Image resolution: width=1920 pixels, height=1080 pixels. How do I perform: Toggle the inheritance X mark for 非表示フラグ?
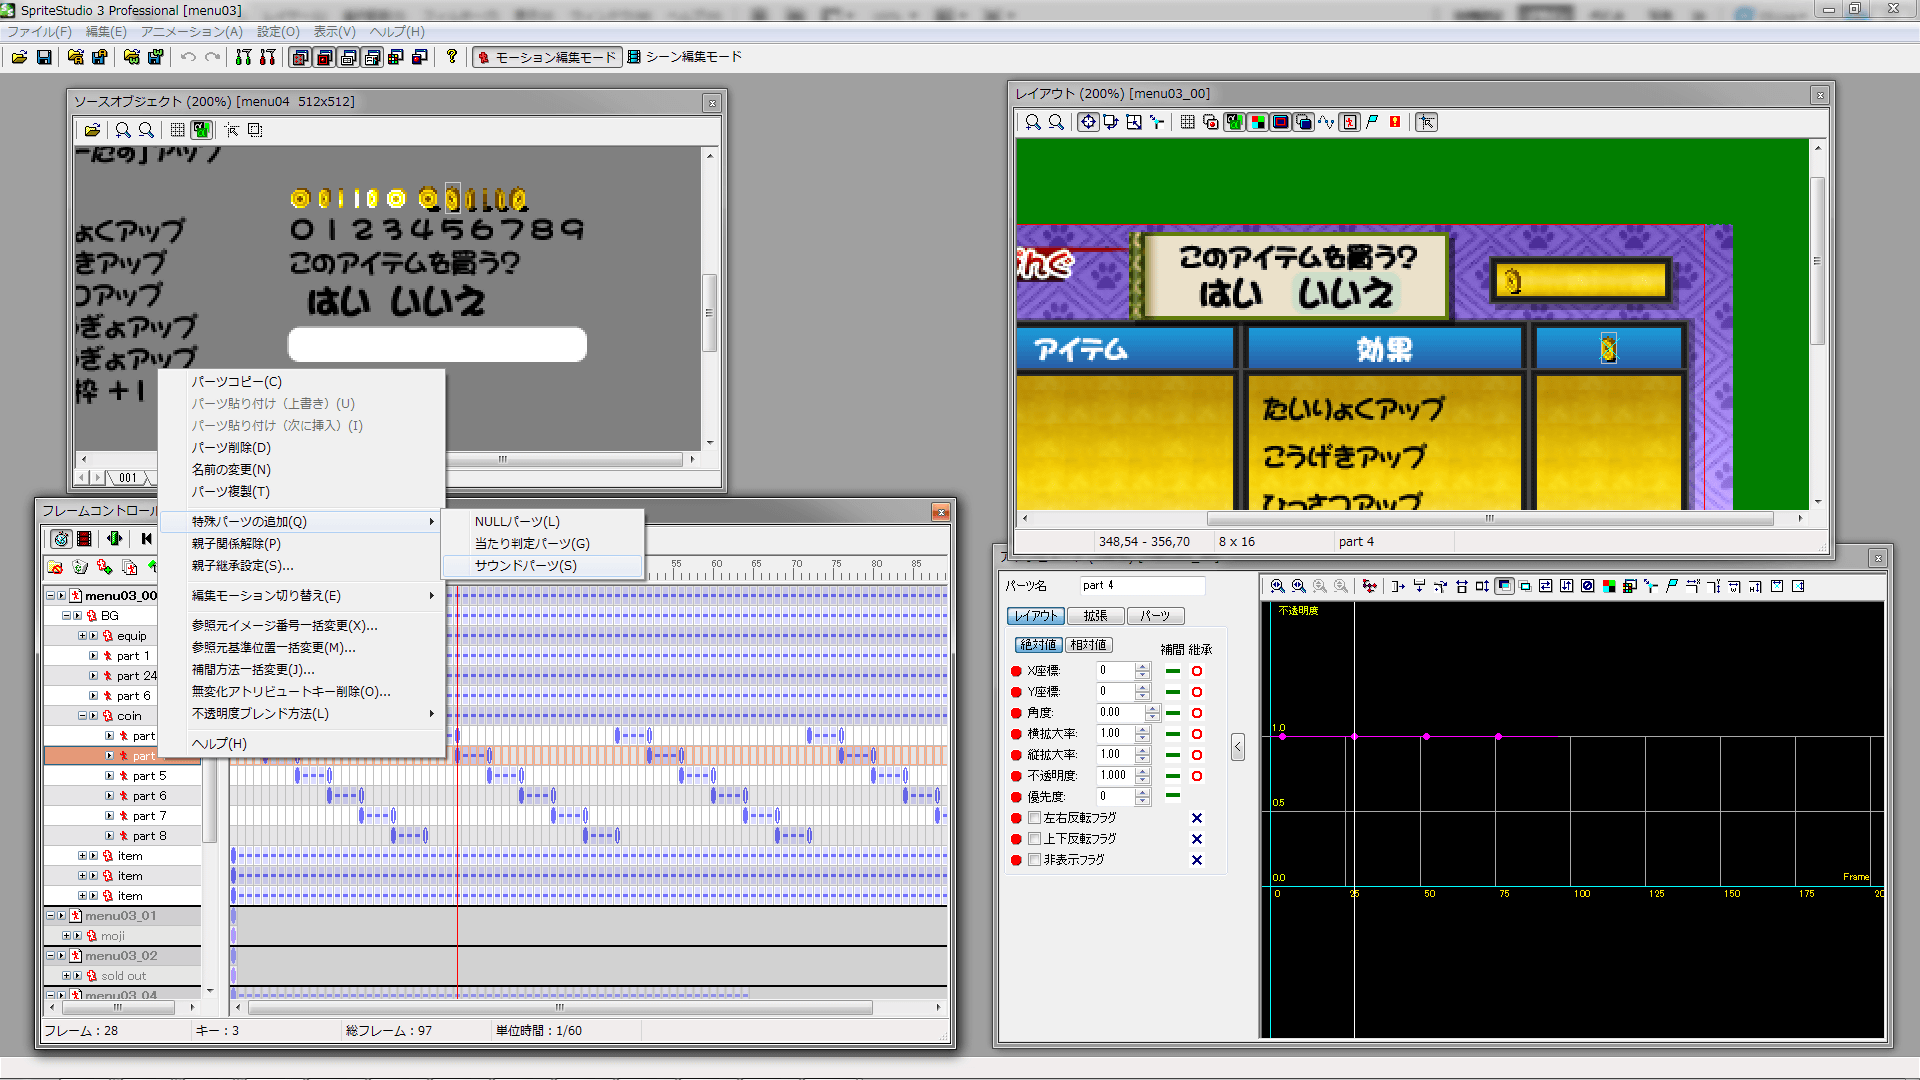[x=1197, y=860]
